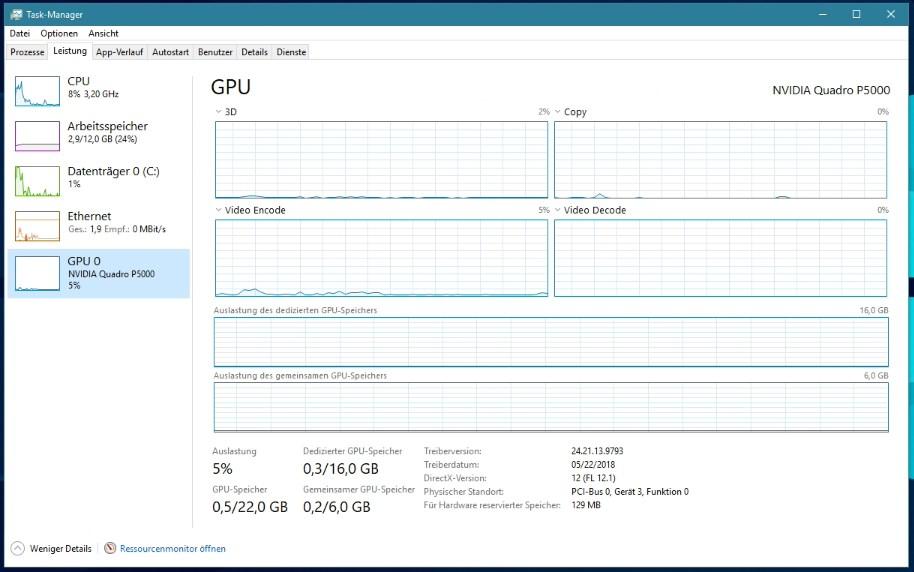Switch to the Prozesse tab
Screen dimensions: 914x572
(27, 52)
